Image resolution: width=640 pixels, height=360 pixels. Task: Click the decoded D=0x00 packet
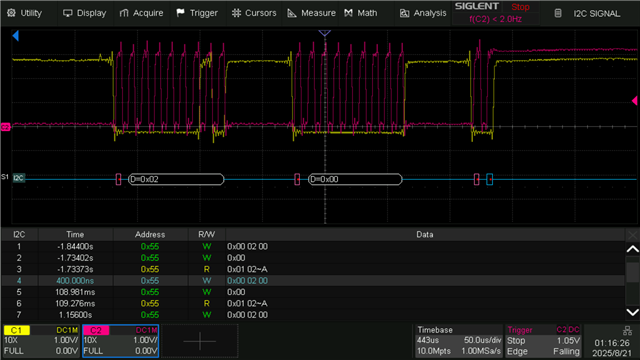coord(355,179)
